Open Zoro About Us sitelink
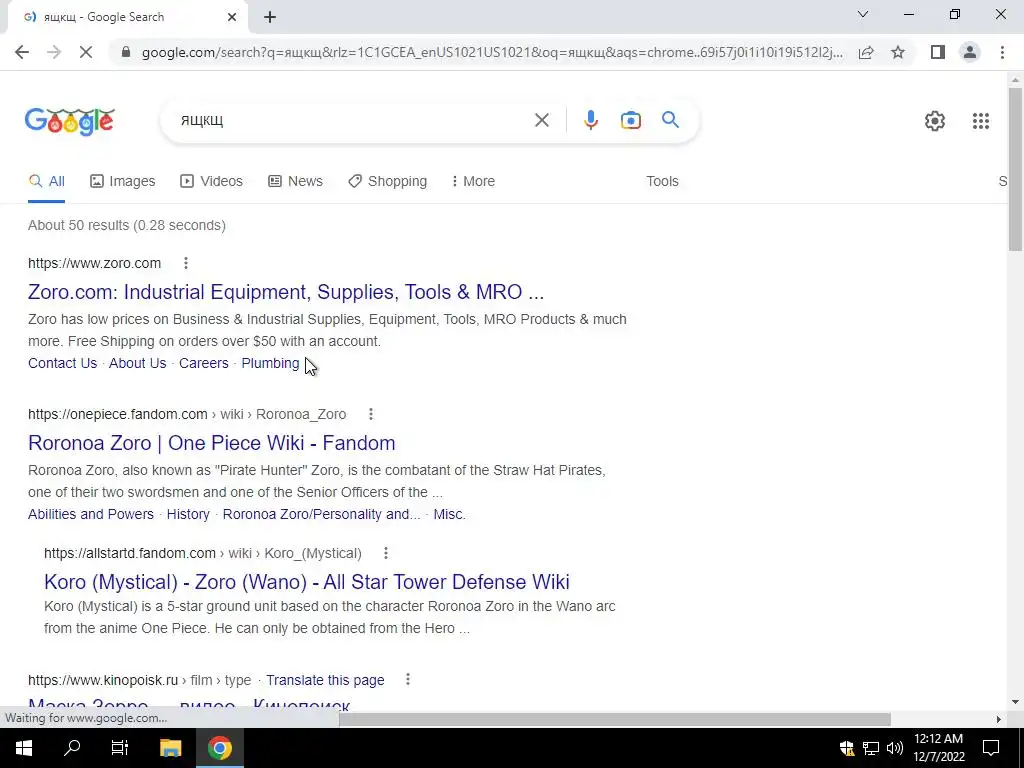Viewport: 1024px width, 768px height. 137,363
